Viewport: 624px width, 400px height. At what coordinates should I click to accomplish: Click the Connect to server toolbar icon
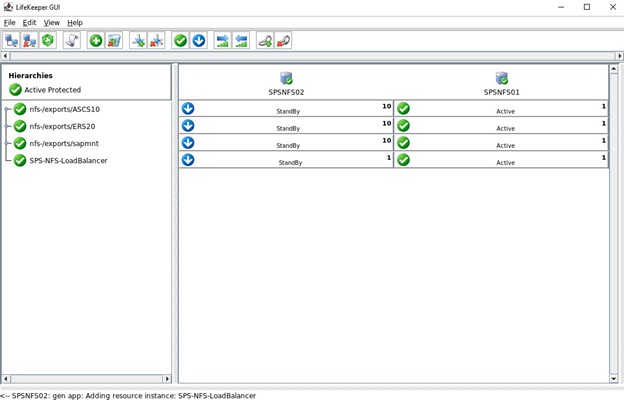[12, 41]
